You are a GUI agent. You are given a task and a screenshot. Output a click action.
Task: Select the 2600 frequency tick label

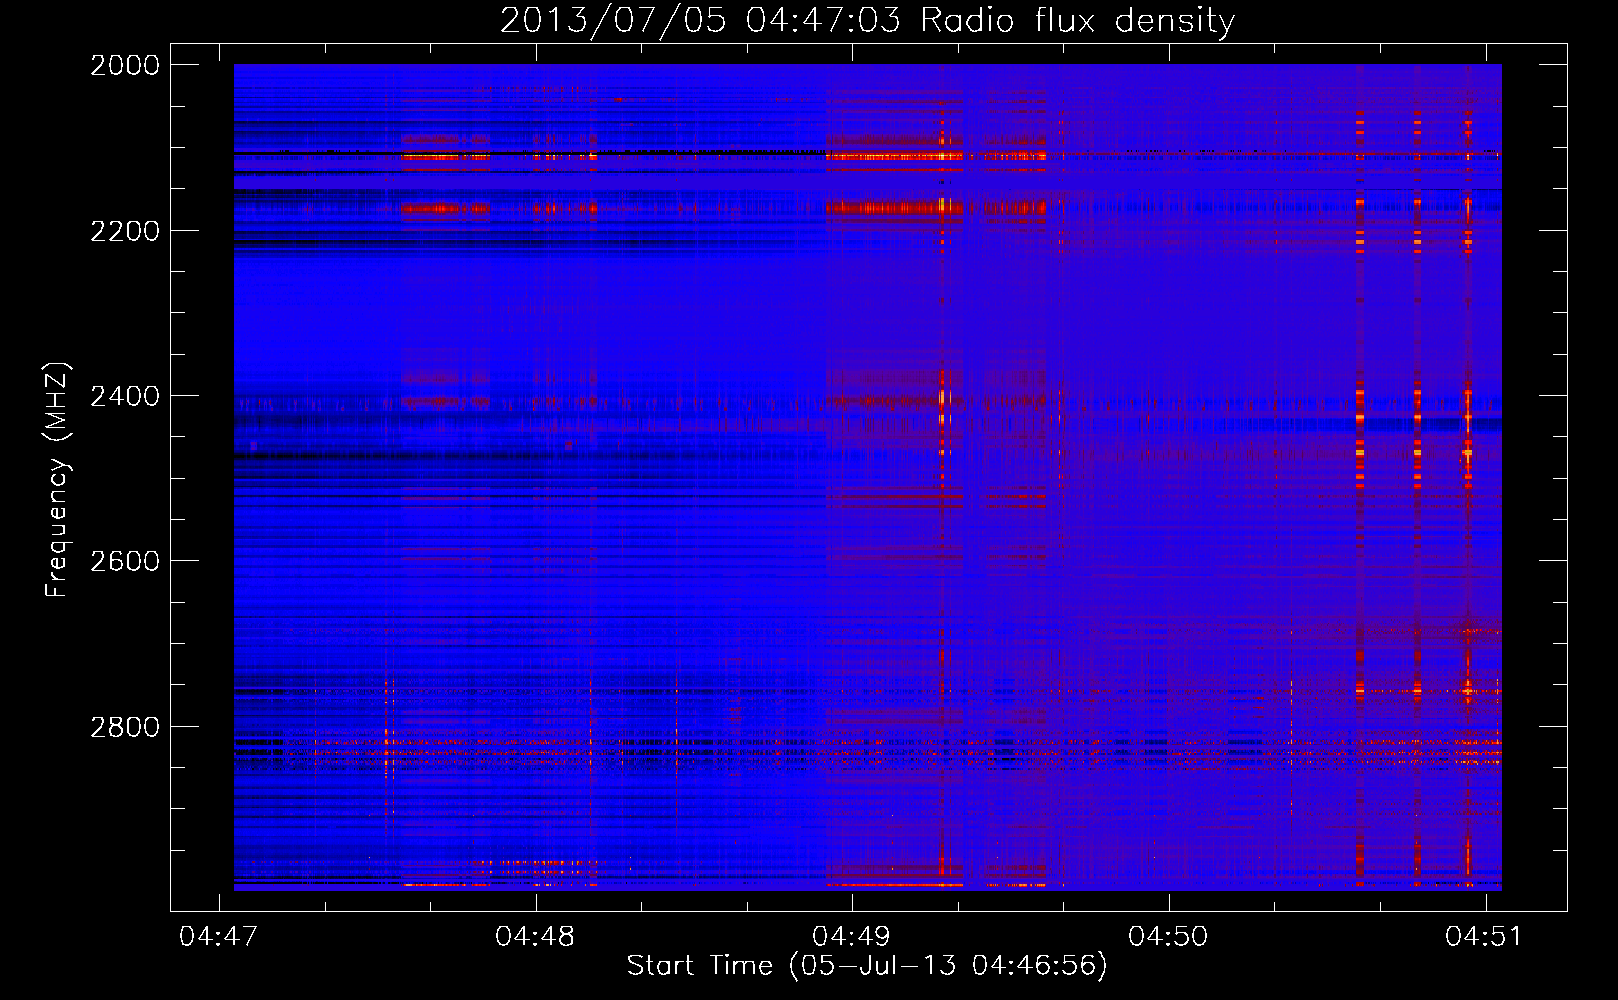(125, 561)
